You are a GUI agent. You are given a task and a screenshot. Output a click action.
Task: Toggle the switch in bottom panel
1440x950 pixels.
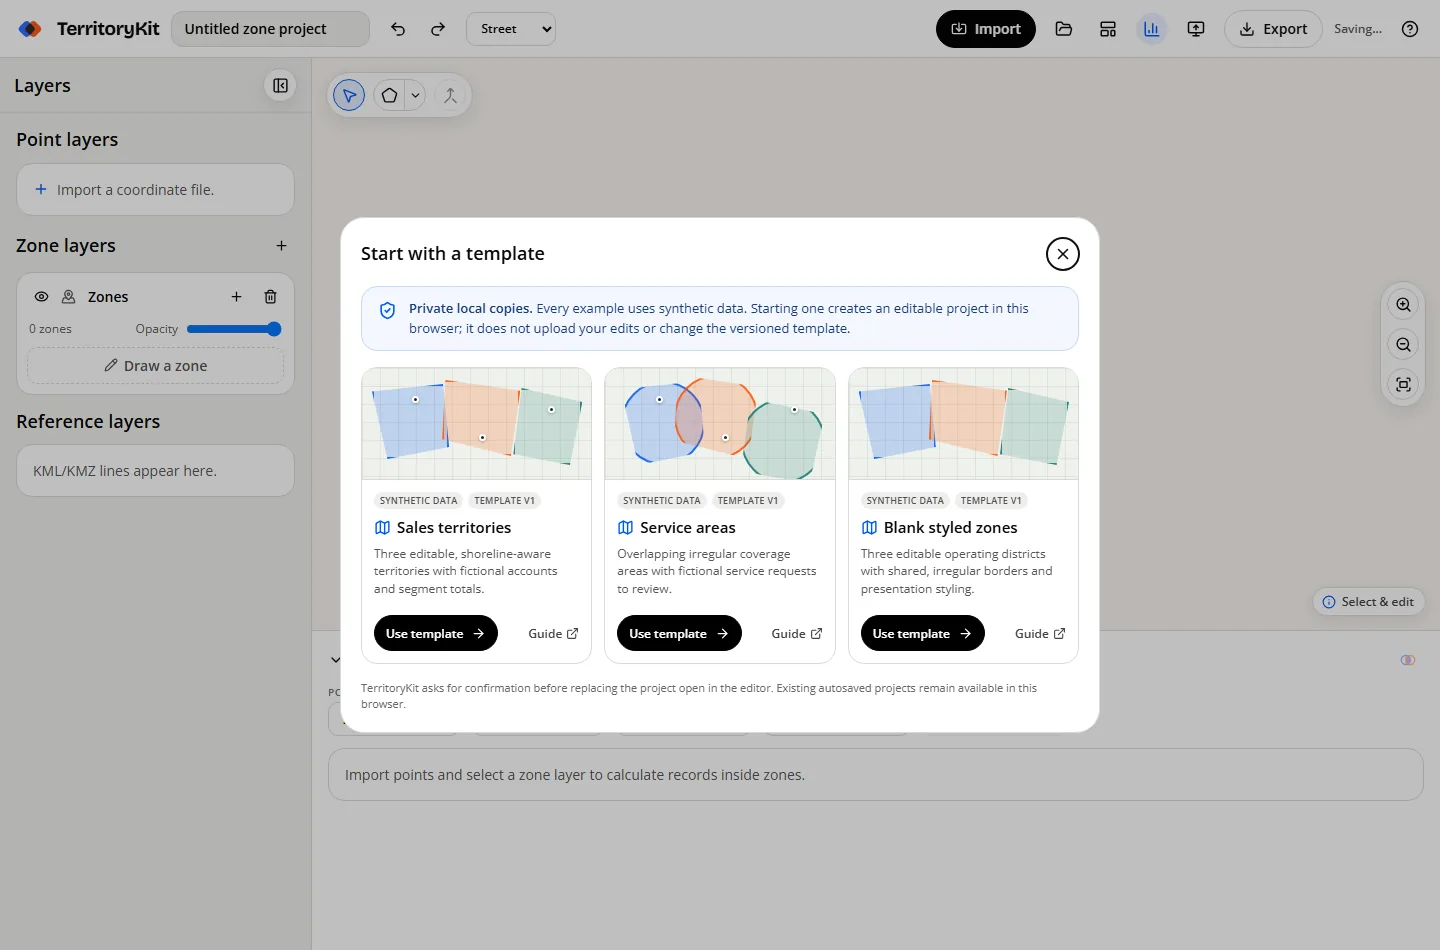click(x=1408, y=660)
